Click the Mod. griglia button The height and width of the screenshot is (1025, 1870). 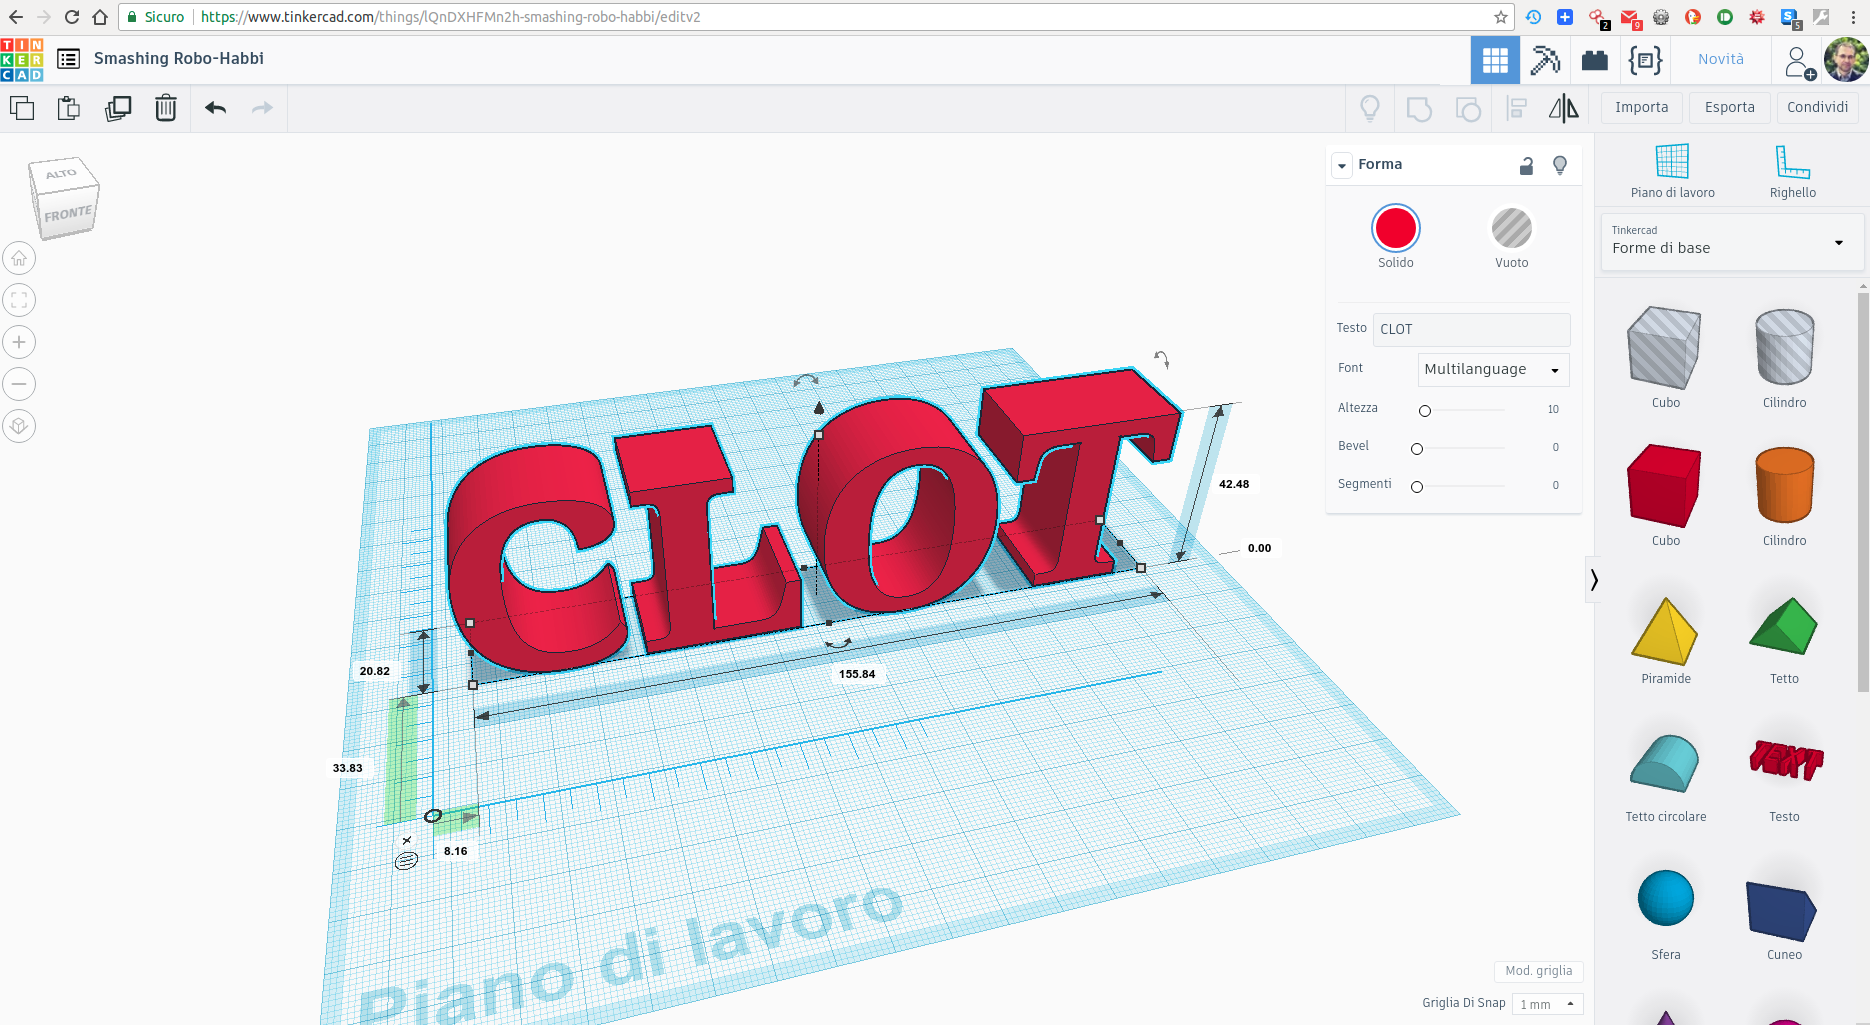point(1538,971)
